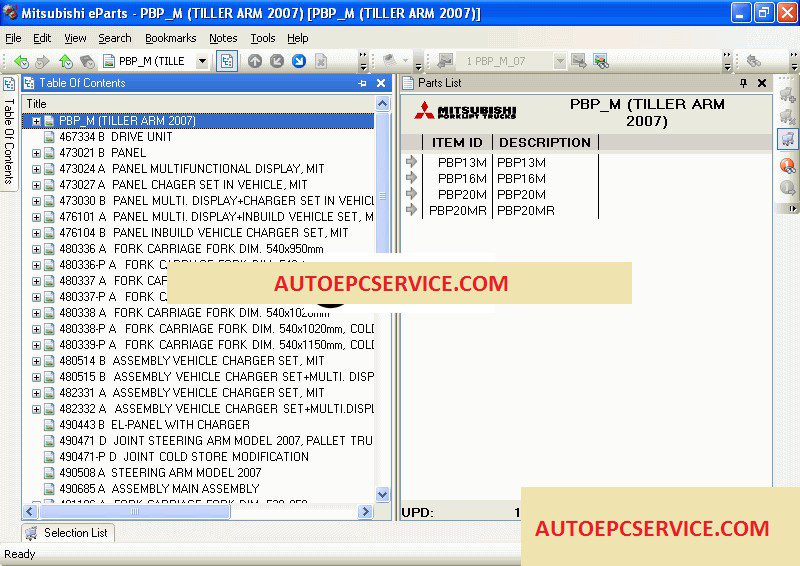The height and width of the screenshot is (566, 800).
Task: Select PBP20MR in the ITEM ID column
Action: coord(458,211)
